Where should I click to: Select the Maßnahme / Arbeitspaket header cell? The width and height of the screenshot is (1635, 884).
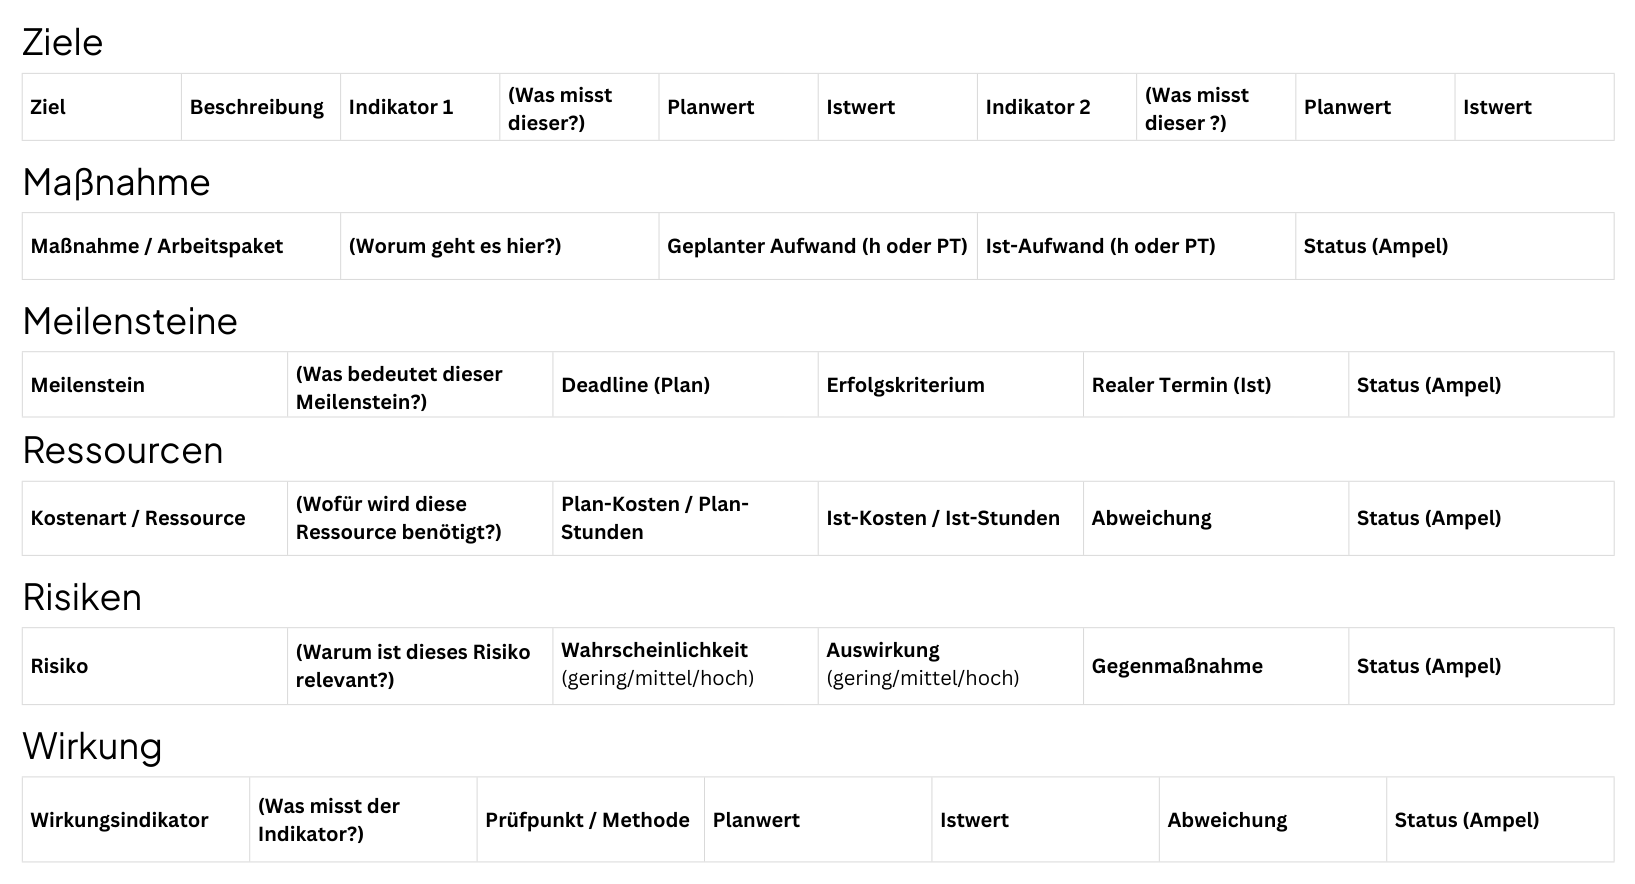[x=157, y=246]
